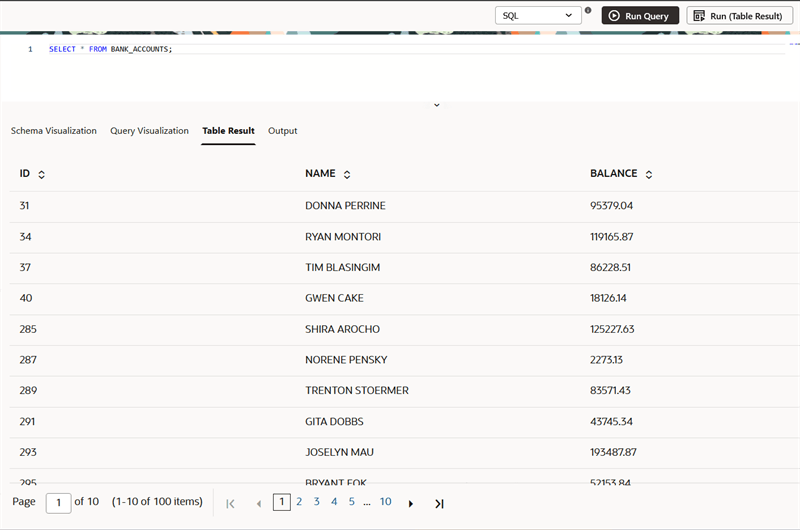Select cell NORENE PENSKY
Screen dimensions: 800x530
point(346,360)
